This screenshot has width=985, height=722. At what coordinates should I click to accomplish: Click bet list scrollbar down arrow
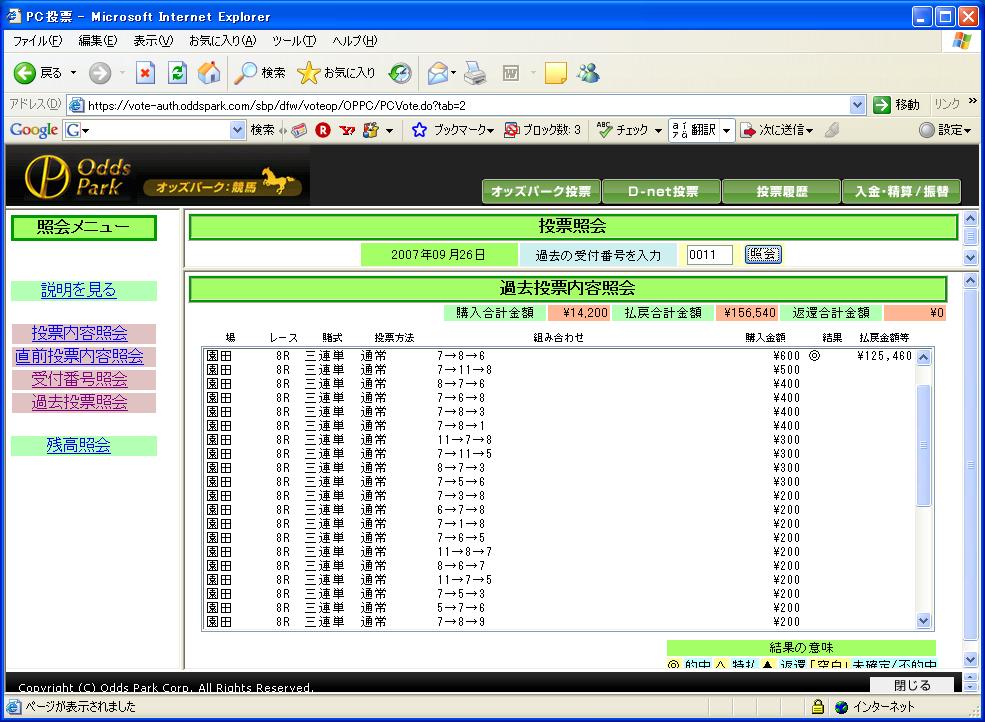point(923,621)
